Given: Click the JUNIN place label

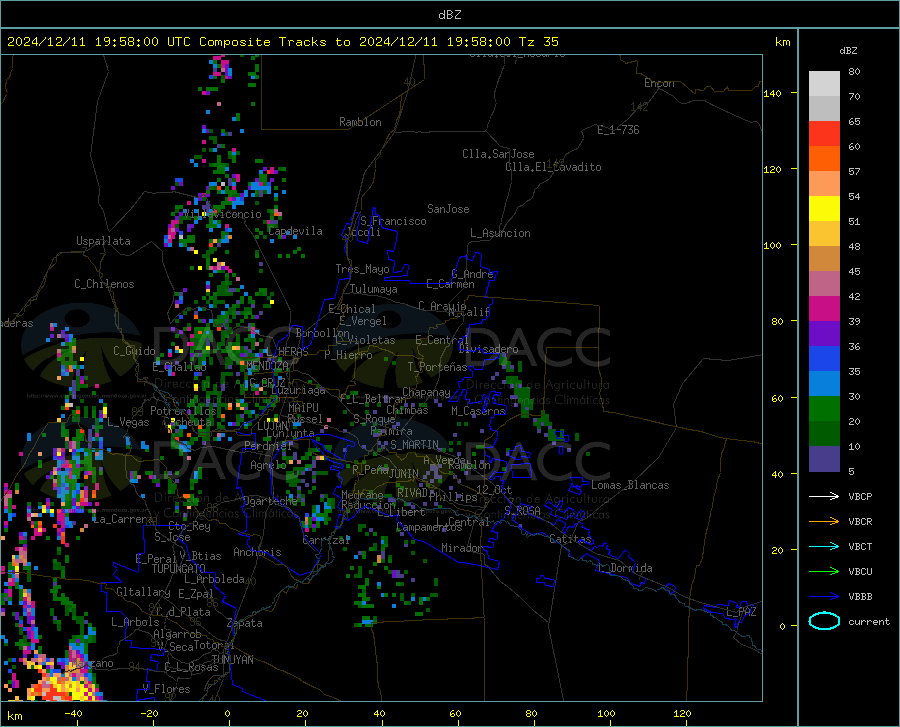Looking at the screenshot, I should click(x=404, y=474).
